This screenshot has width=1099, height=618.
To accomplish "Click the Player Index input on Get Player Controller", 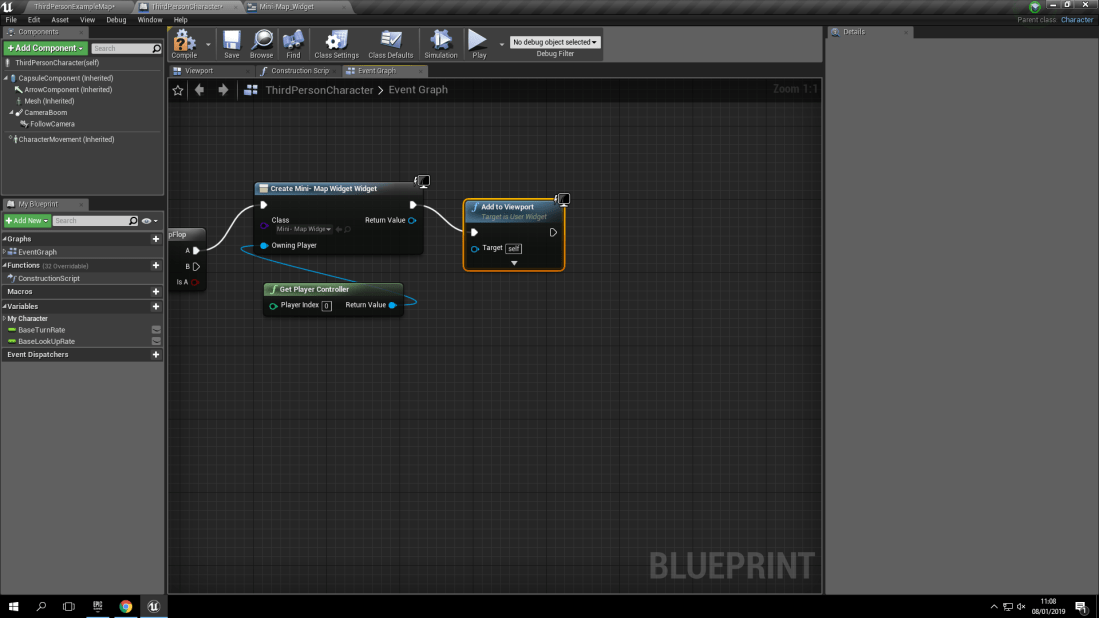I will pyautogui.click(x=327, y=305).
